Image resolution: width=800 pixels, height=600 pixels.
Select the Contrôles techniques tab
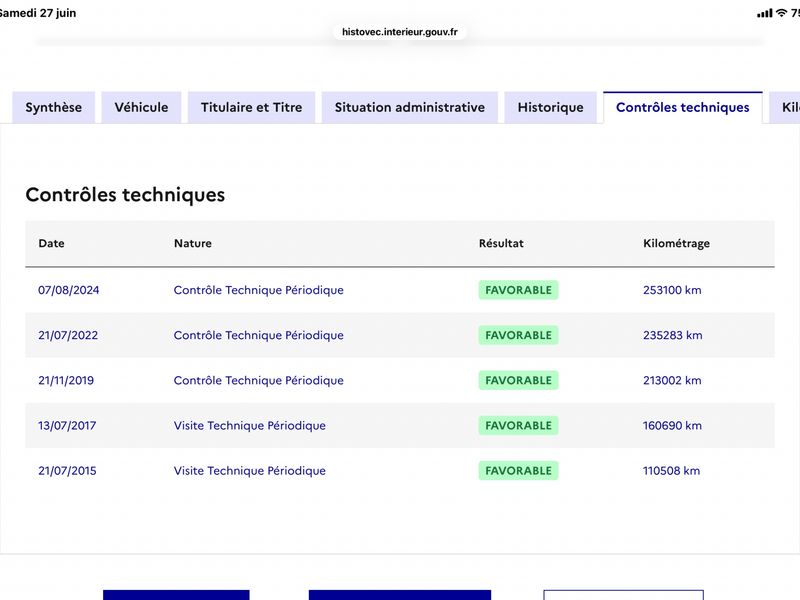(683, 107)
